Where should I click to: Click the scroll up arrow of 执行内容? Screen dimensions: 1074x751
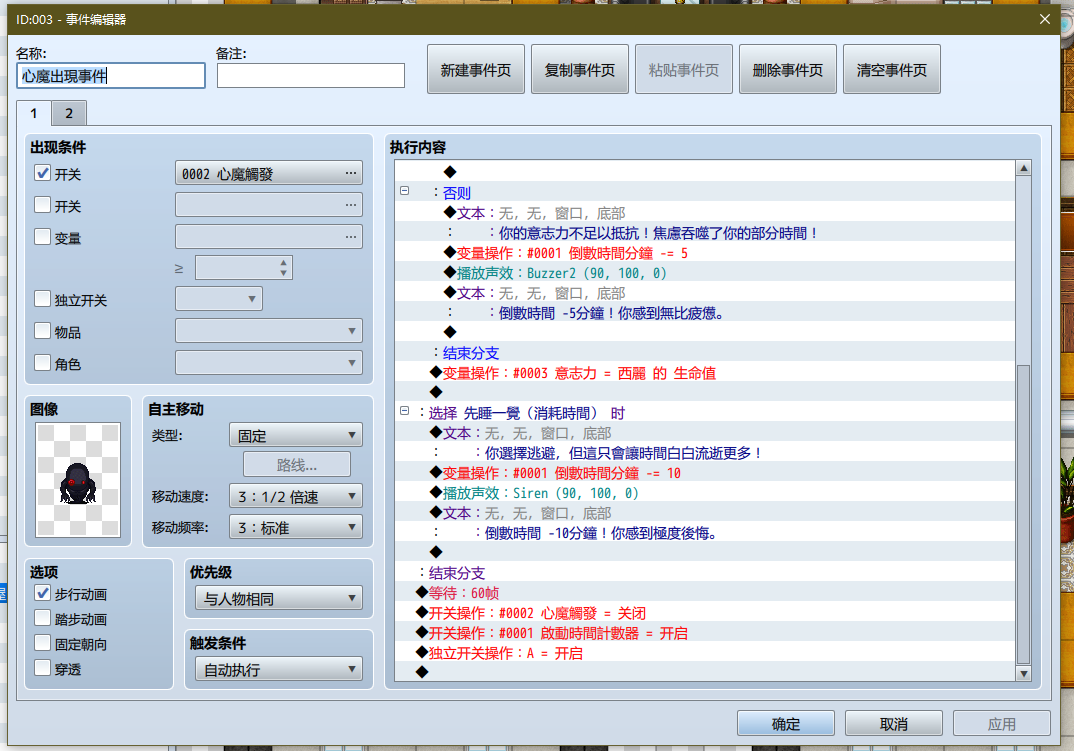1023,168
